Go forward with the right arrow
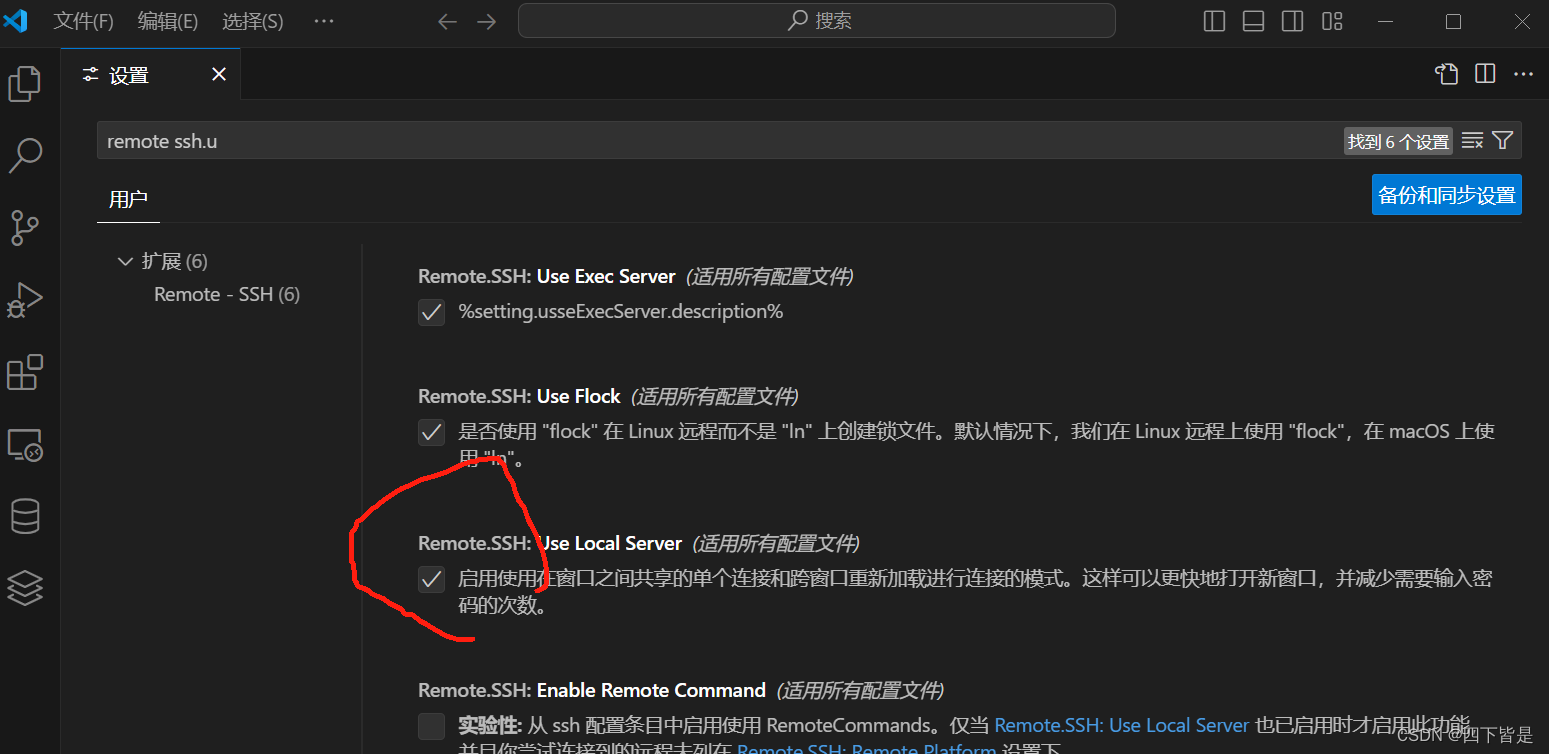This screenshot has width=1549, height=754. click(x=487, y=21)
